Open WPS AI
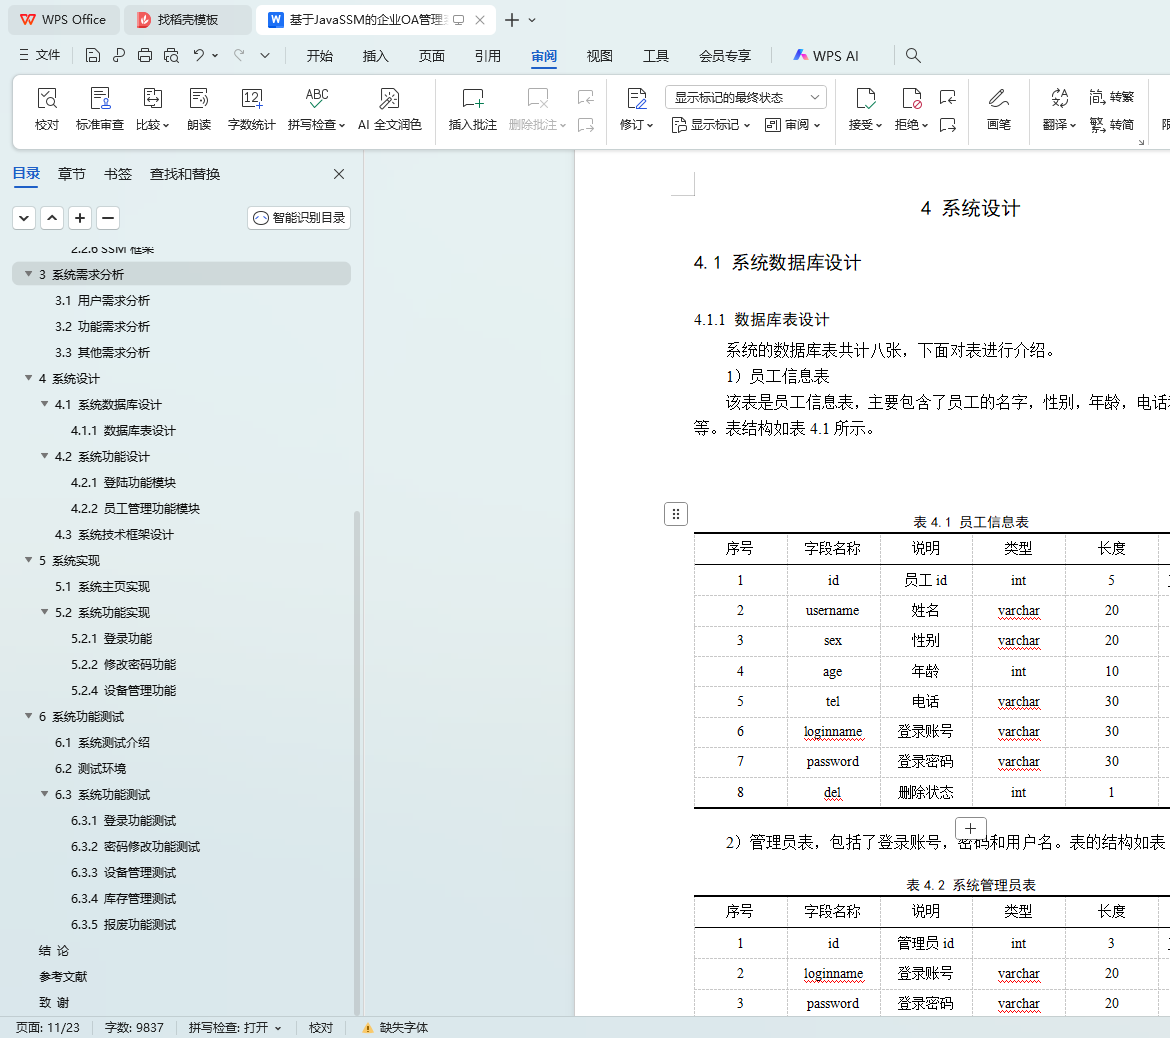 pos(826,56)
